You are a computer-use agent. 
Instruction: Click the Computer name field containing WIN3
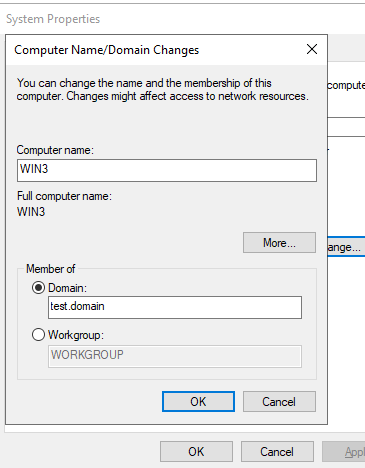(167, 170)
